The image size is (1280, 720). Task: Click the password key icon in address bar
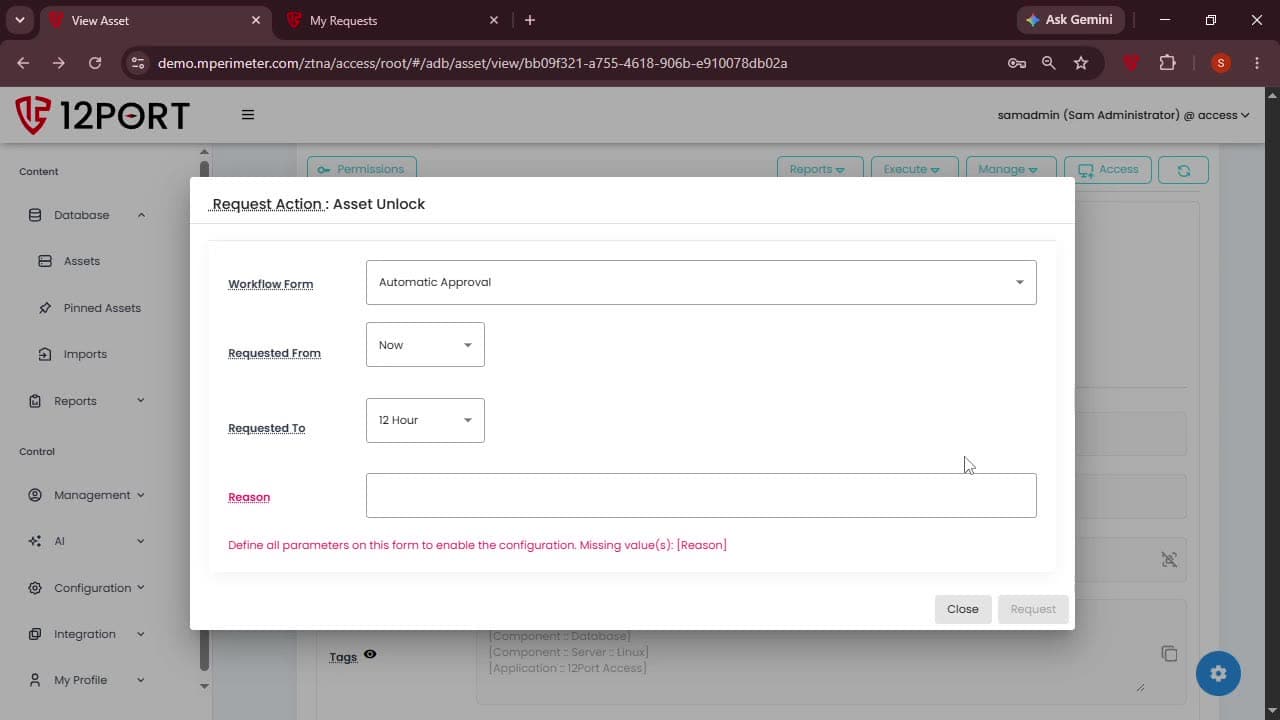pyautogui.click(x=1017, y=63)
